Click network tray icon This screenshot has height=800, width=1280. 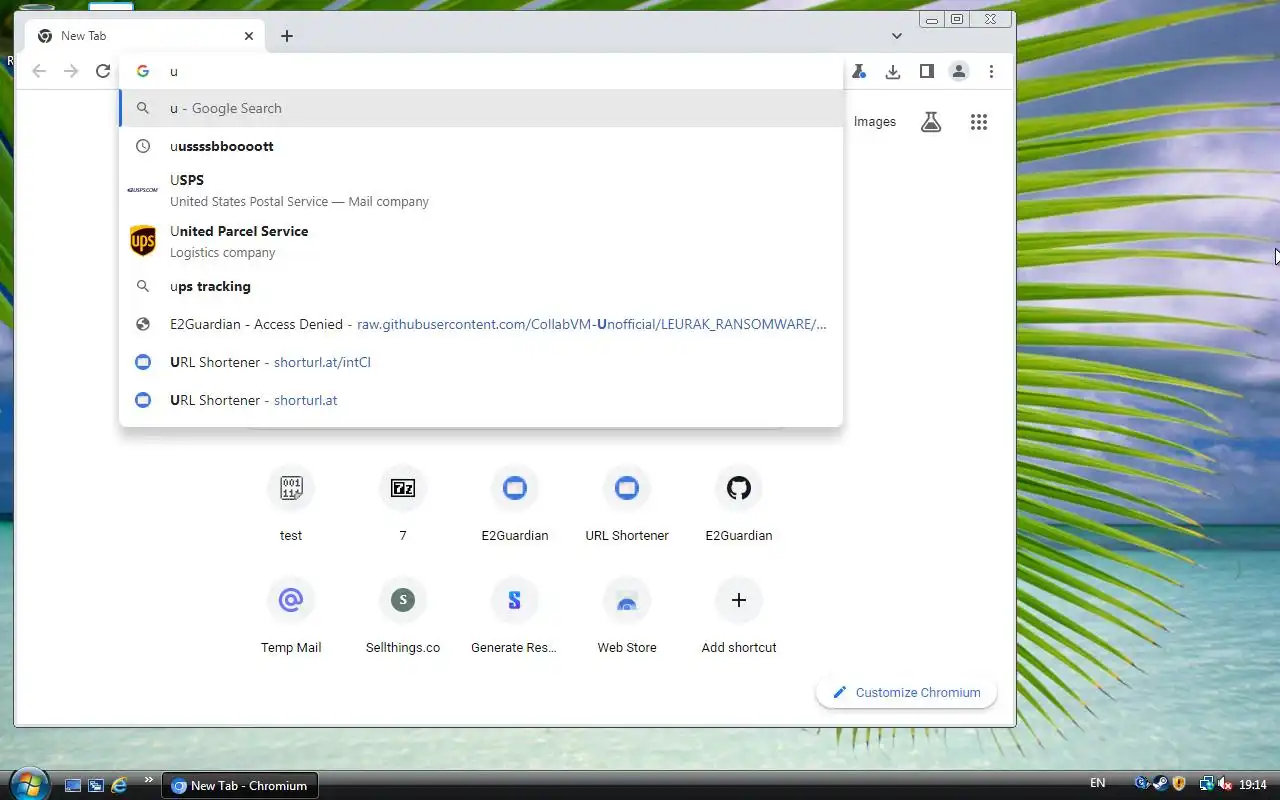coord(1207,784)
